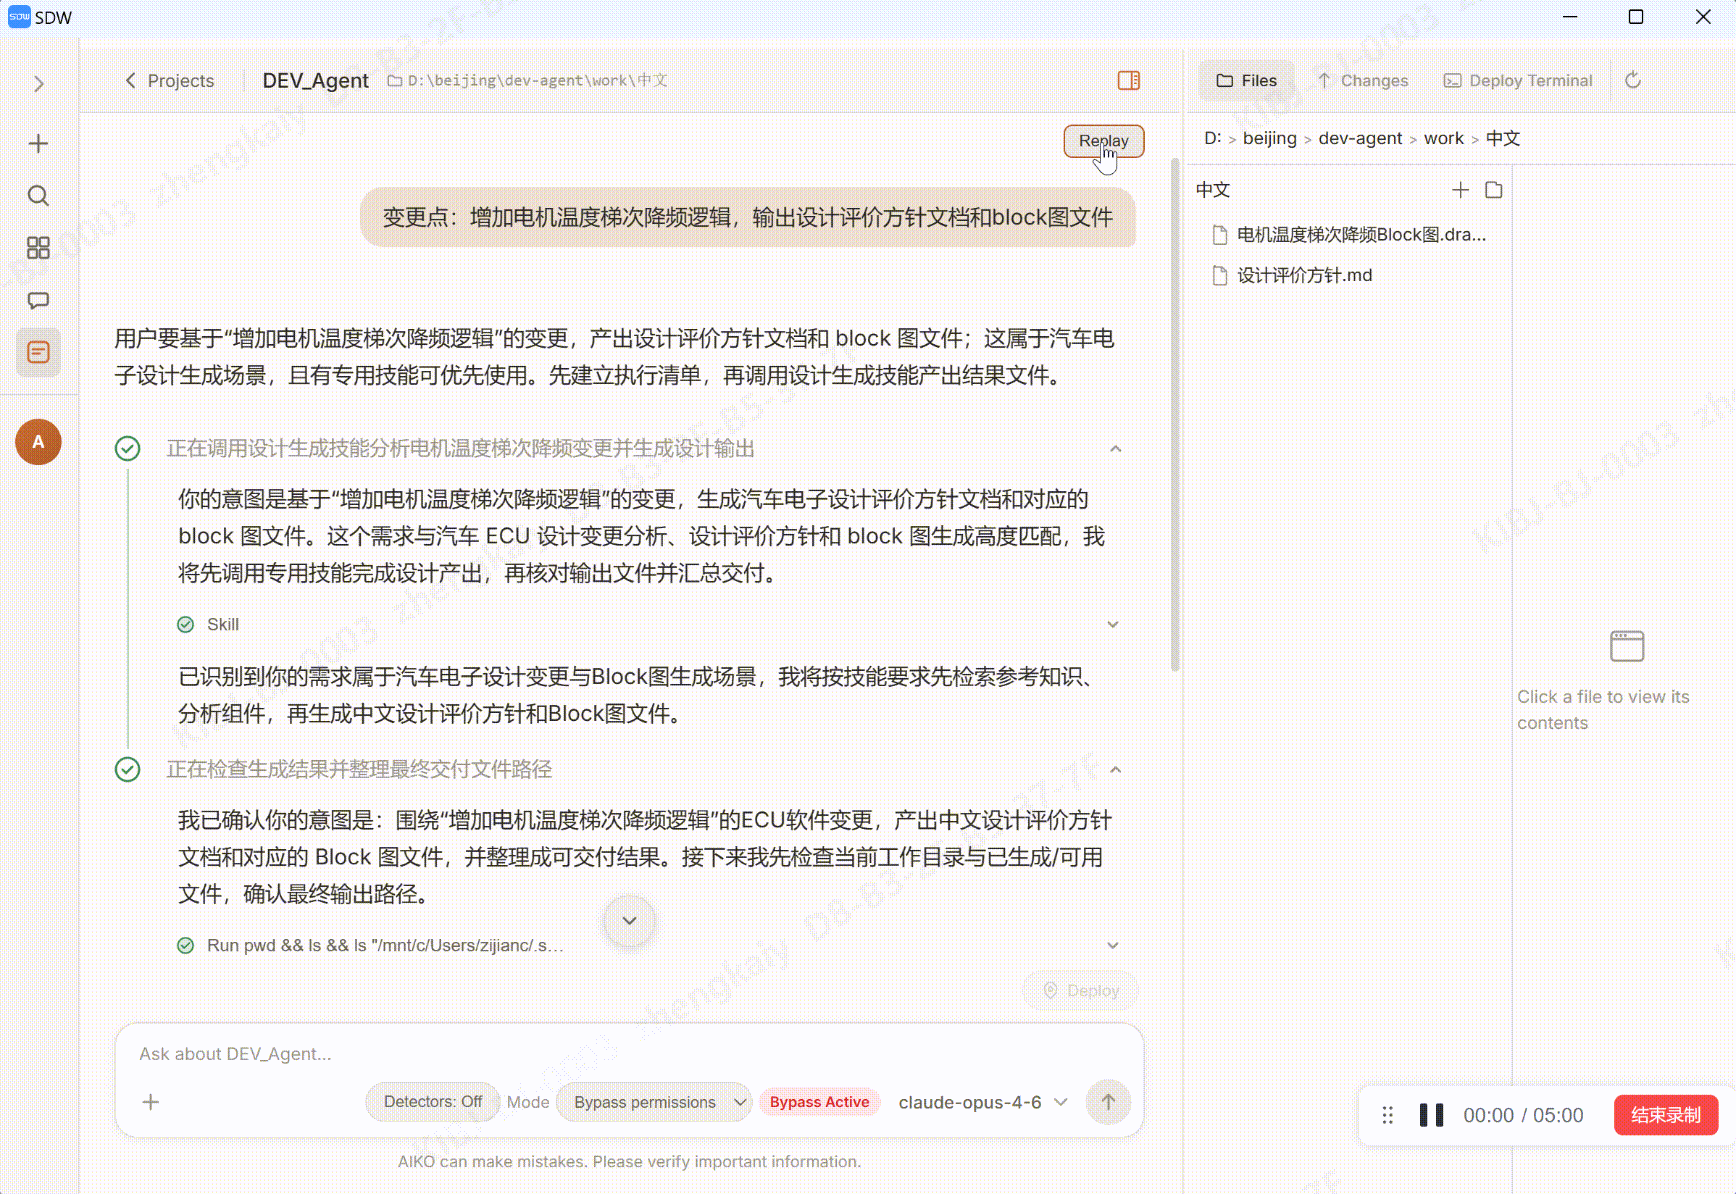Viewport: 1736px width, 1194px height.
Task: Click the attachment plus icon in the chat input
Action: click(x=151, y=1102)
